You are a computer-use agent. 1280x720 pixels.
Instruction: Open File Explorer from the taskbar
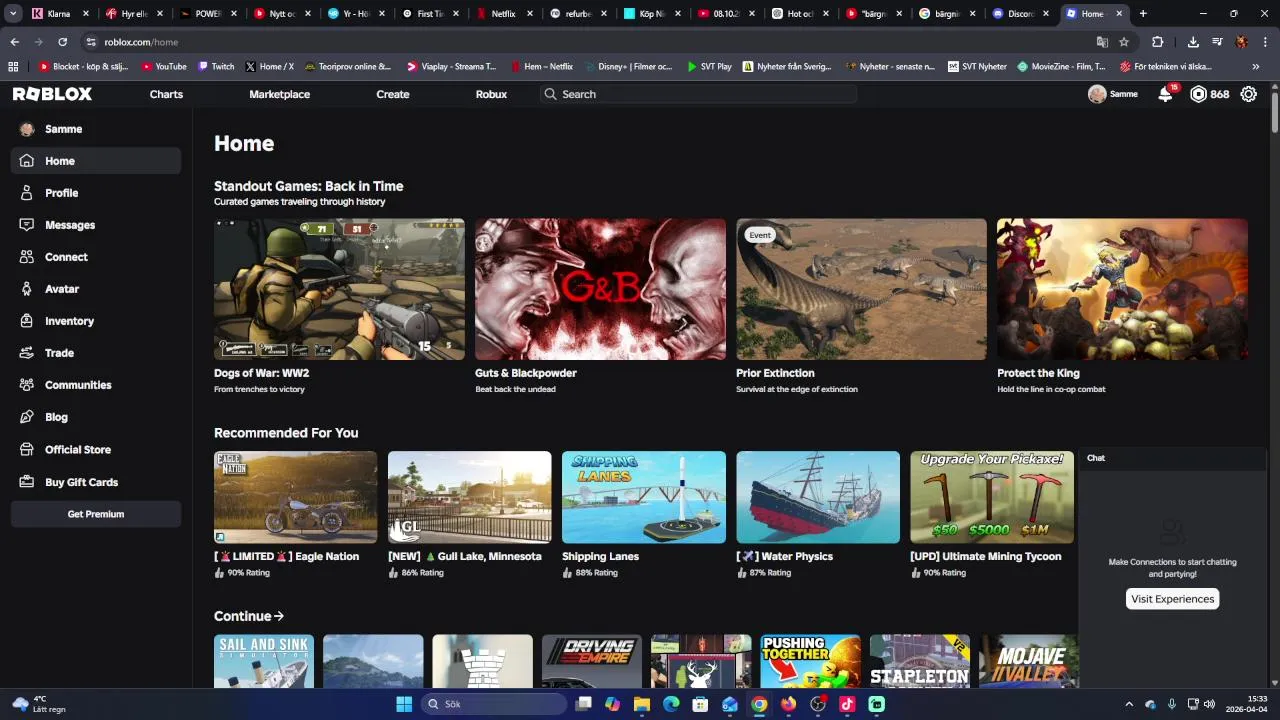642,704
